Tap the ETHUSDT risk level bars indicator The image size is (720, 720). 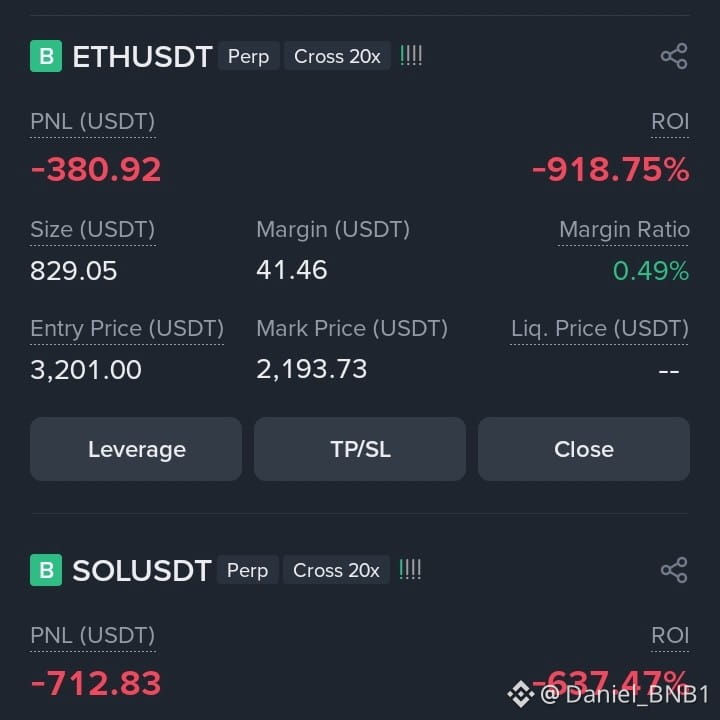click(x=411, y=56)
